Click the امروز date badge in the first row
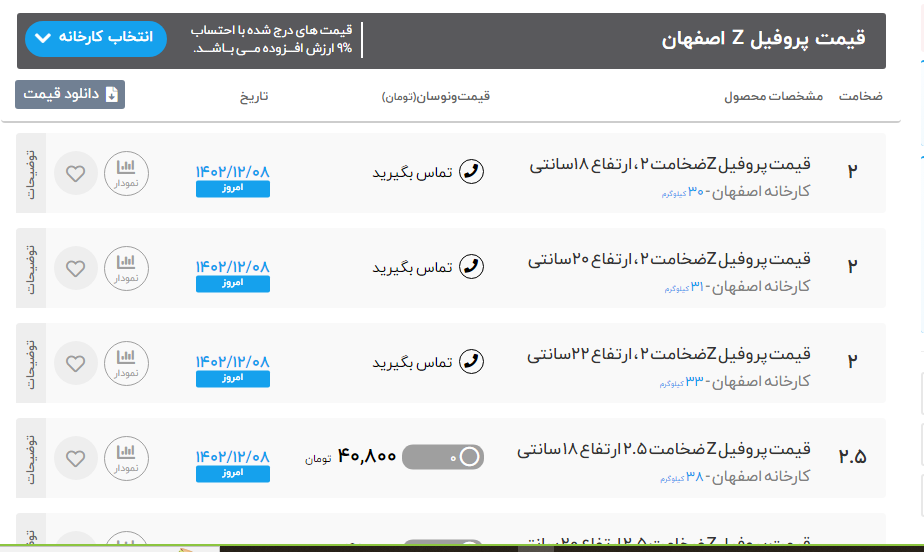The image size is (924, 552). tap(233, 189)
